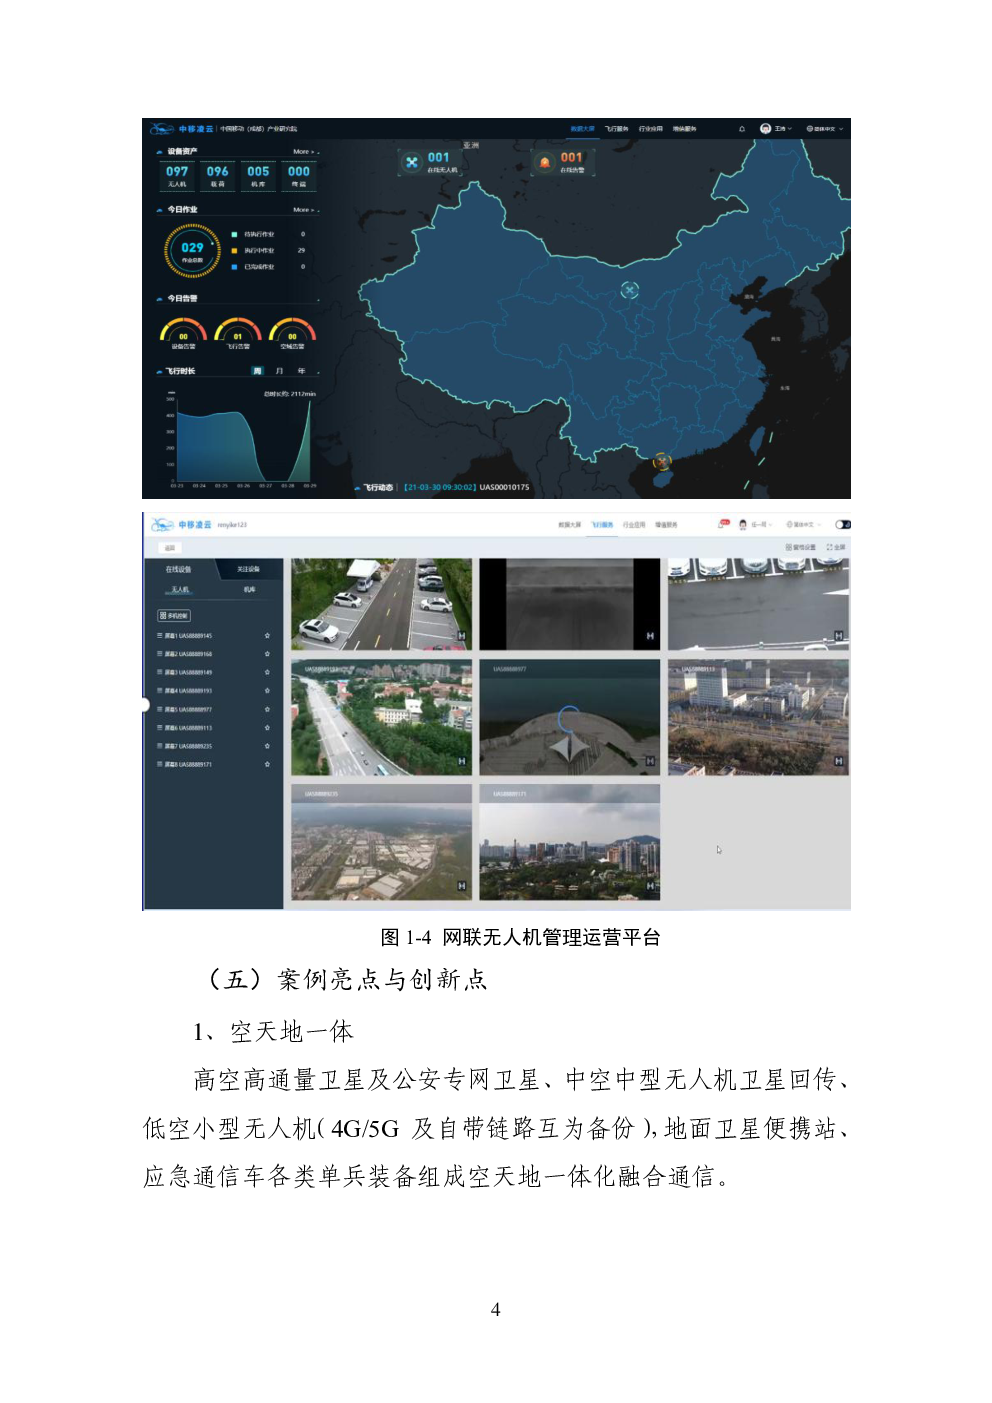992x1403 pixels.
Task: Click the 空域告警 gauge showing 00
Action: [x=292, y=333]
